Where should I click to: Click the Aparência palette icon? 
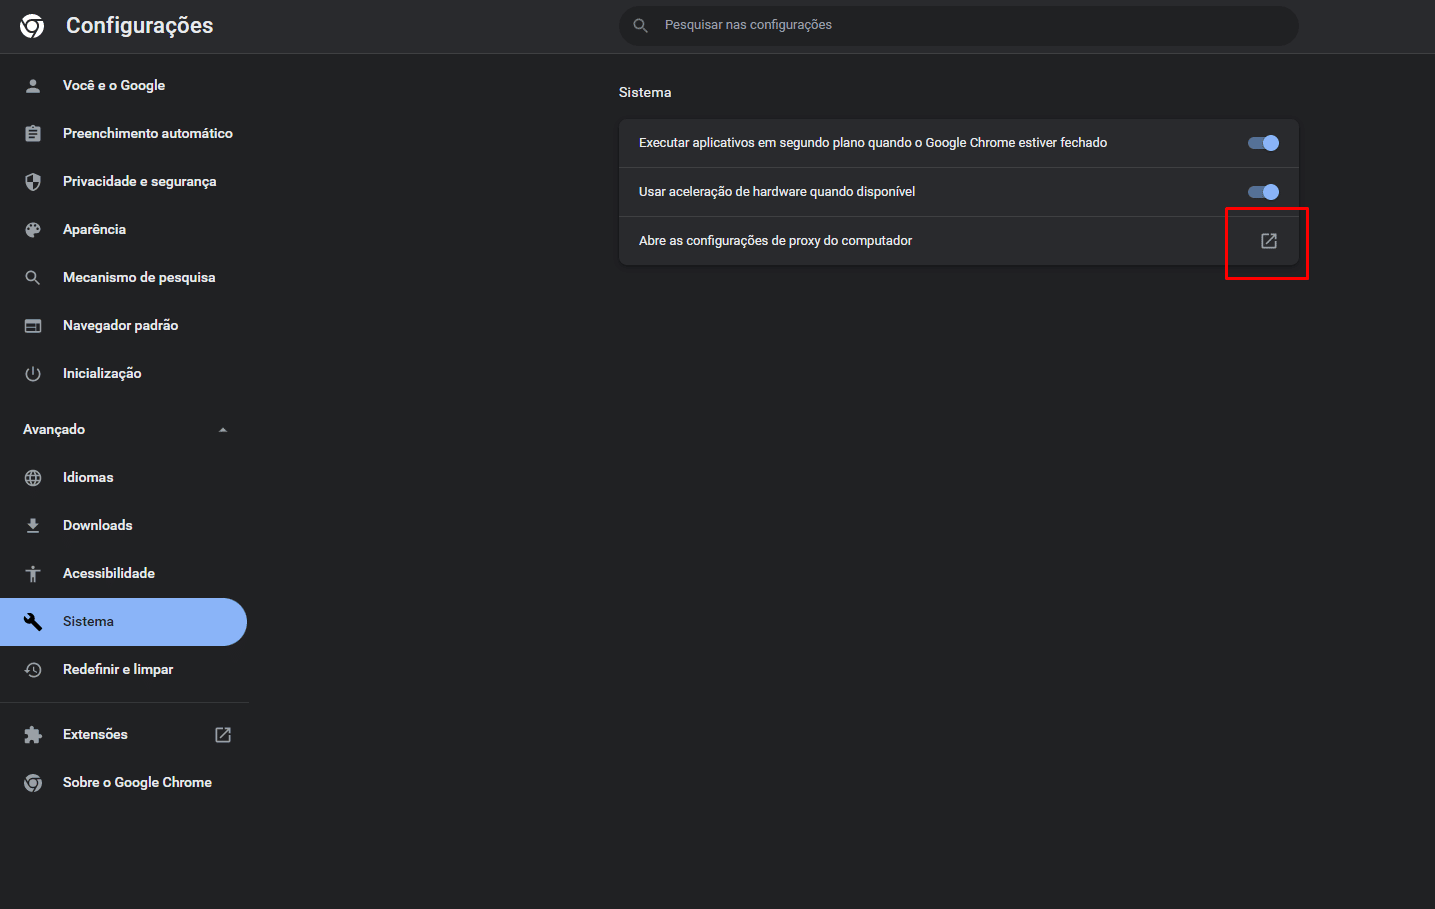click(x=33, y=229)
